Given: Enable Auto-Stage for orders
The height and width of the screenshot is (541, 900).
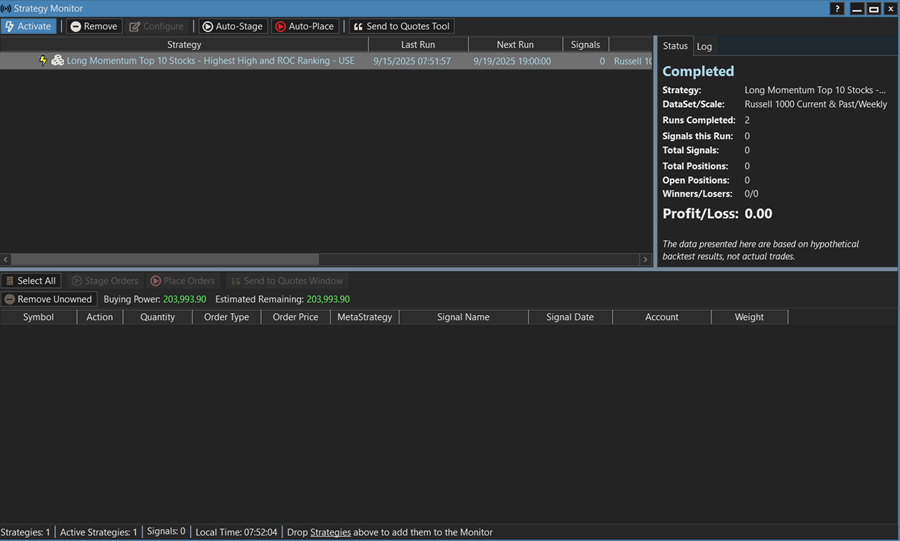Looking at the screenshot, I should point(232,26).
